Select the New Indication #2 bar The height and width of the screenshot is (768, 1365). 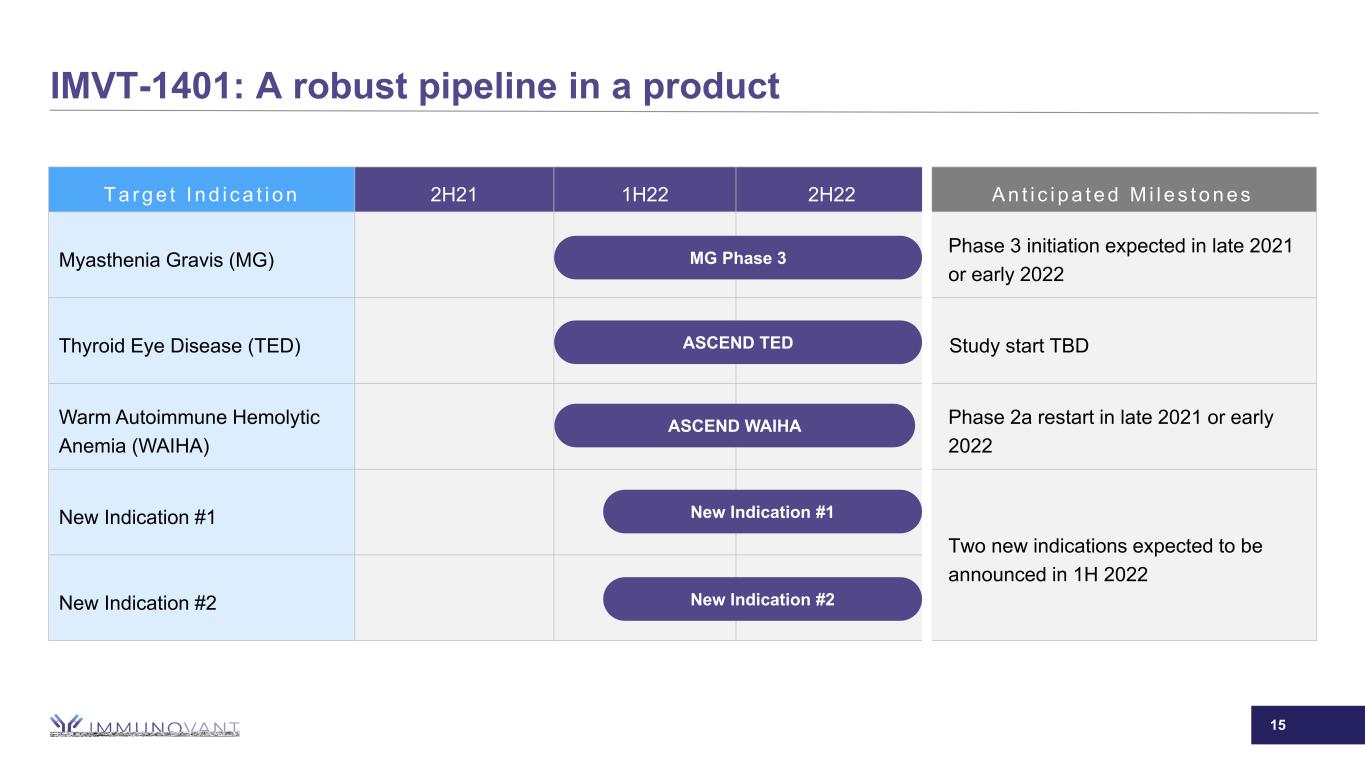pyautogui.click(x=761, y=599)
